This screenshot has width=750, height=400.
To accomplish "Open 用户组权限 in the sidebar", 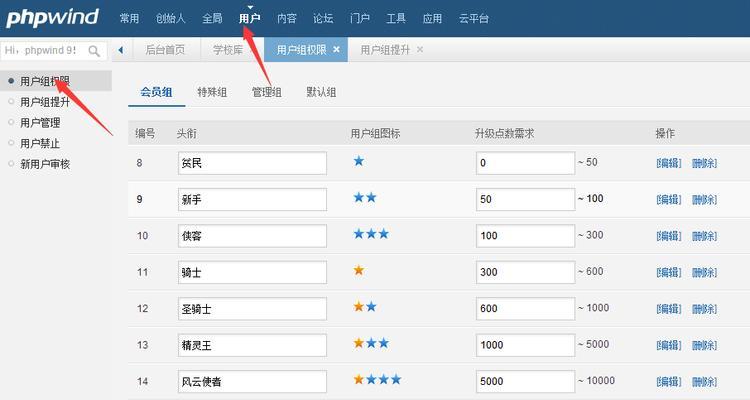I will pos(45,81).
